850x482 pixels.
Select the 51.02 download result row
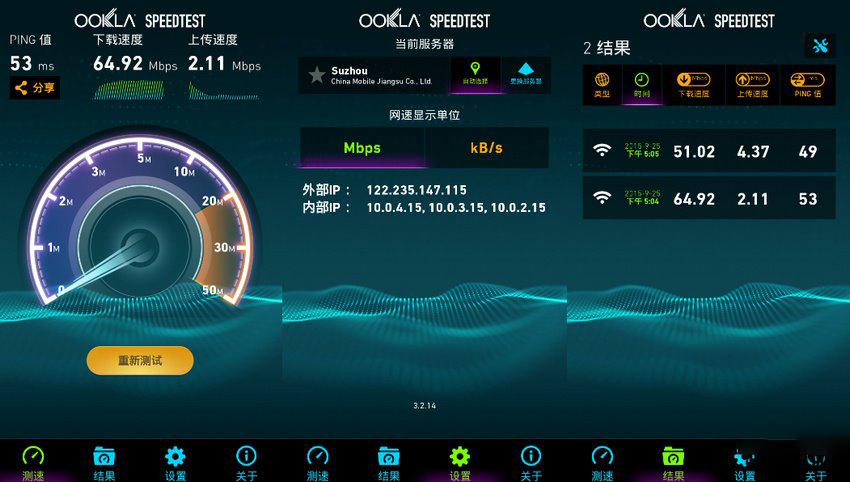click(709, 151)
